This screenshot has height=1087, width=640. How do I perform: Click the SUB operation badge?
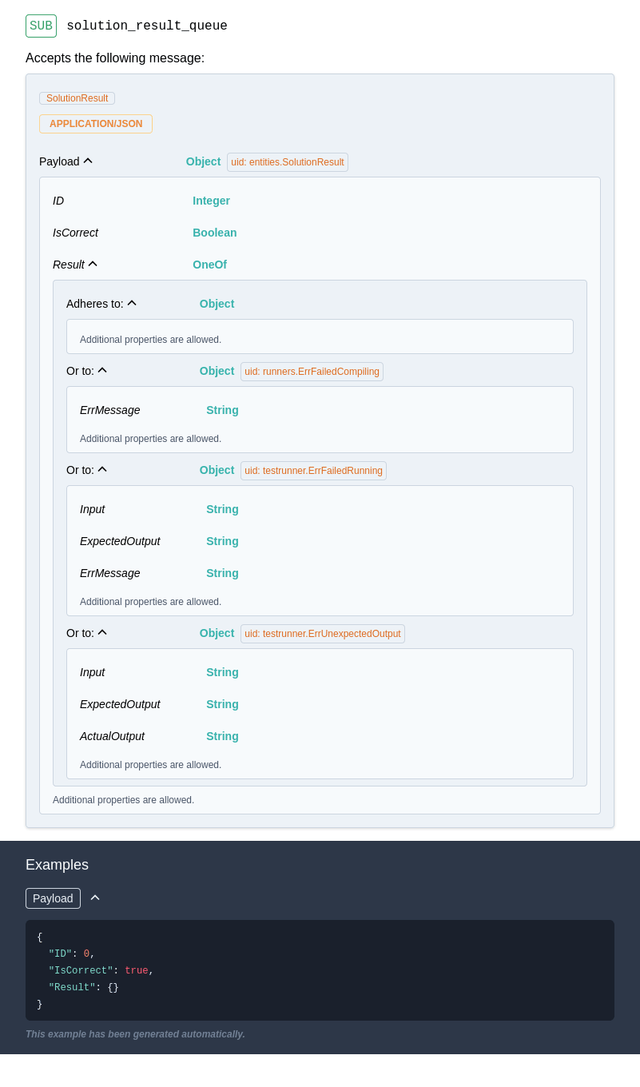tap(41, 26)
